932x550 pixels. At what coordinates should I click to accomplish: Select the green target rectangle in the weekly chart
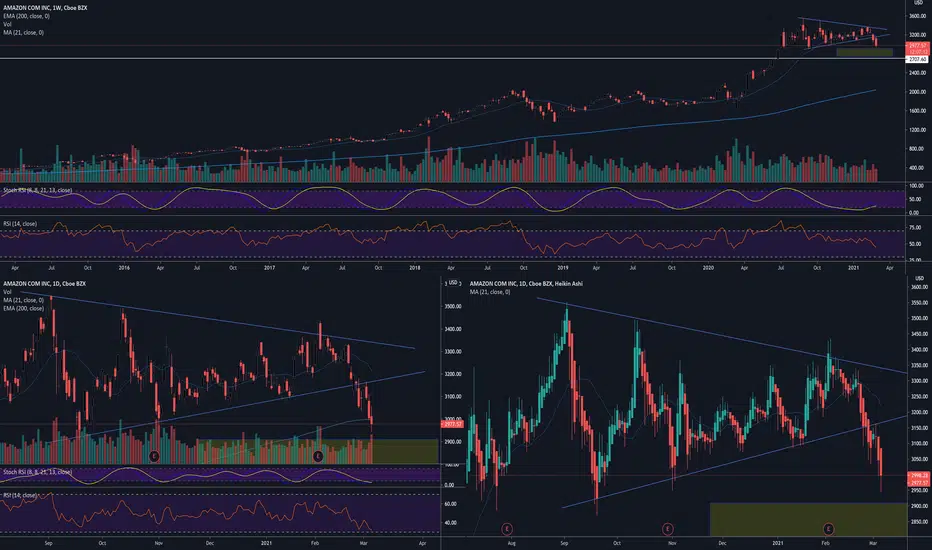[x=864, y=52]
